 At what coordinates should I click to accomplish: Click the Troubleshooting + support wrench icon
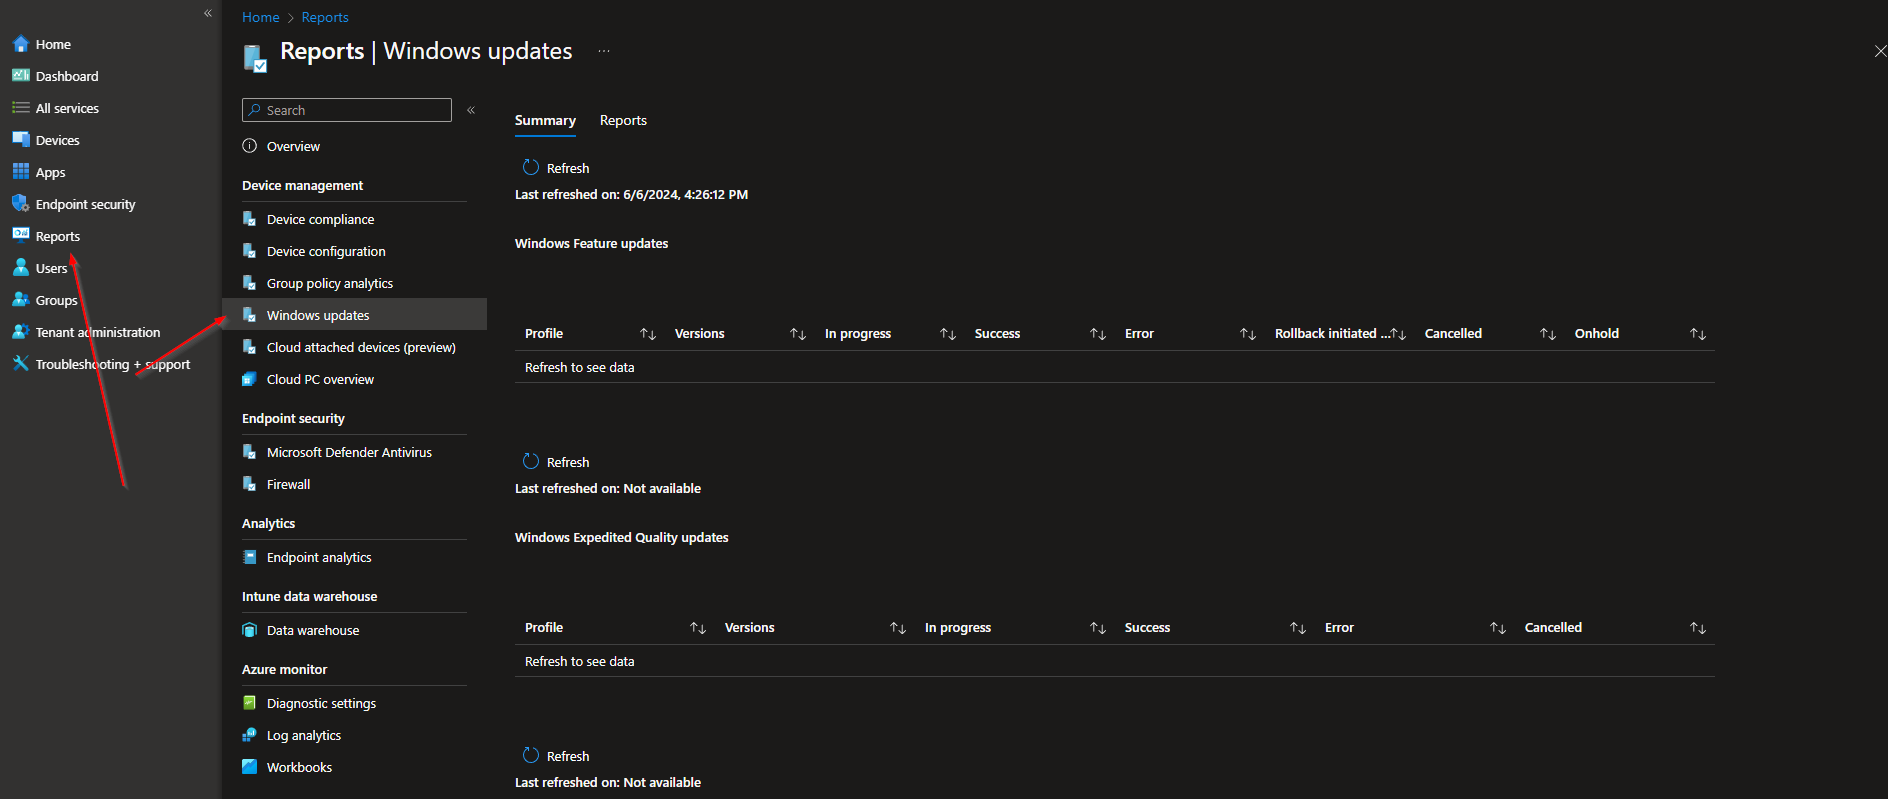21,364
